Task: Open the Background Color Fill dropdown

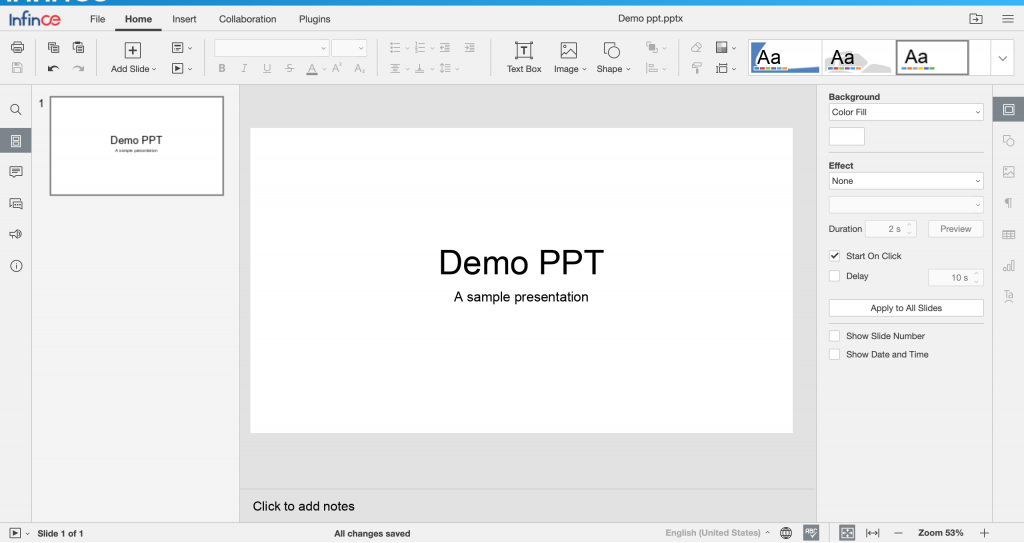Action: pyautogui.click(x=906, y=112)
